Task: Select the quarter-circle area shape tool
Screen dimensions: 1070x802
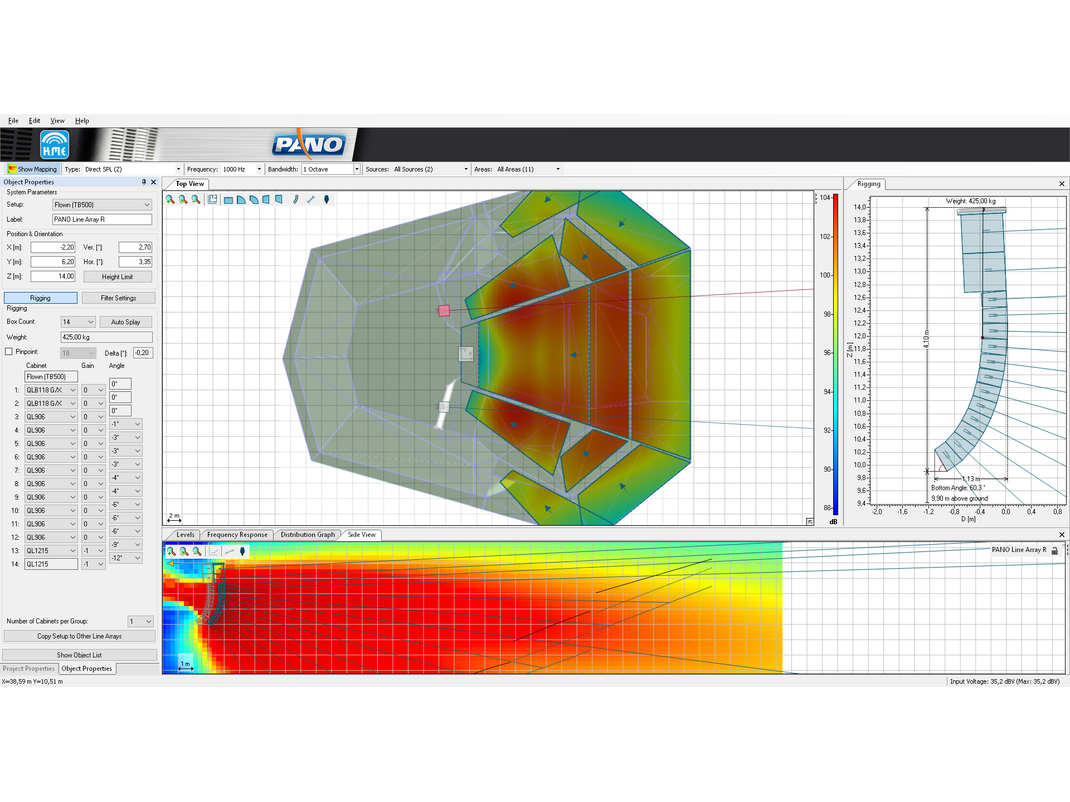Action: (241, 200)
